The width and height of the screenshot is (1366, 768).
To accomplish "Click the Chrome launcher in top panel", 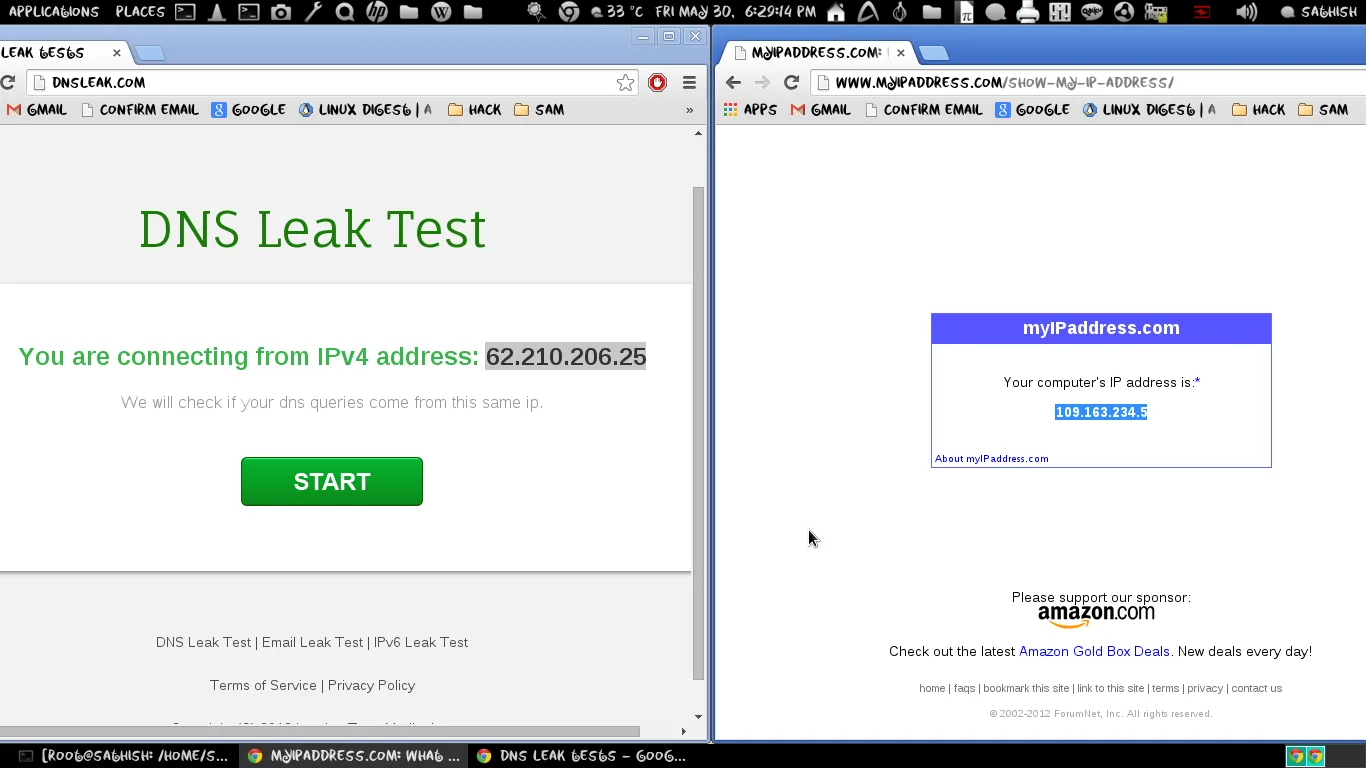I will [569, 12].
